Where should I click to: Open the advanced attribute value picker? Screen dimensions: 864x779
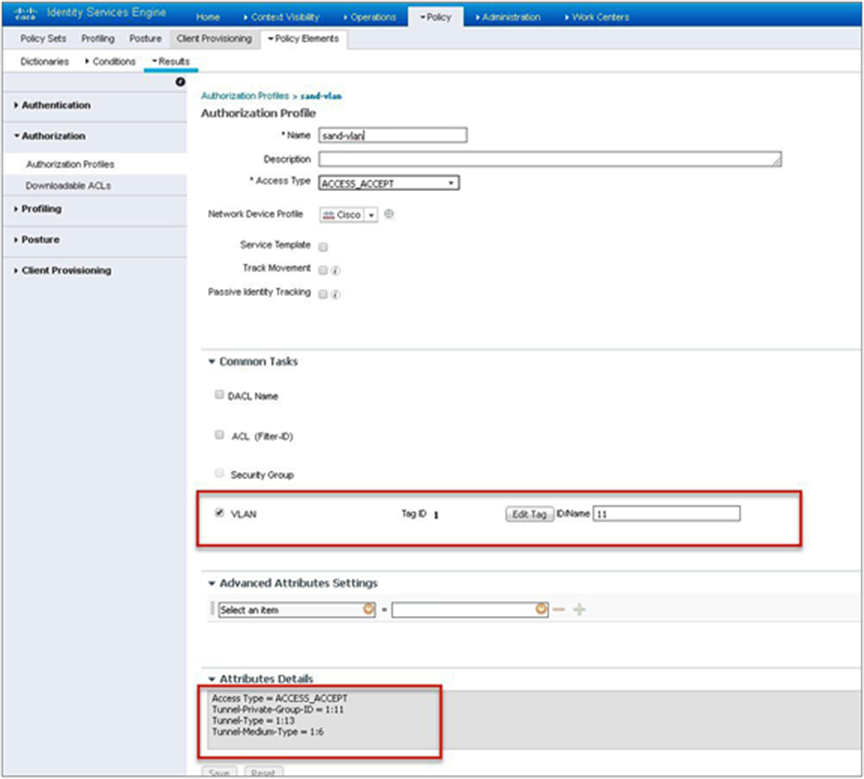point(541,609)
